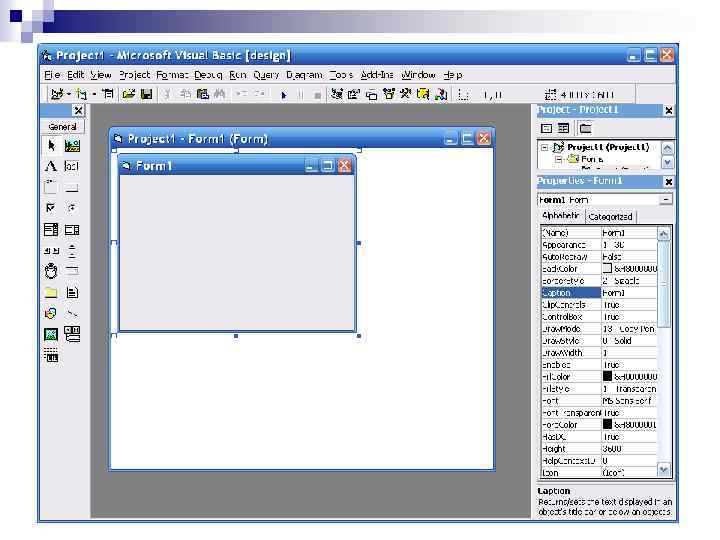Select the PictureBox control tool
720x540 pixels.
72,146
